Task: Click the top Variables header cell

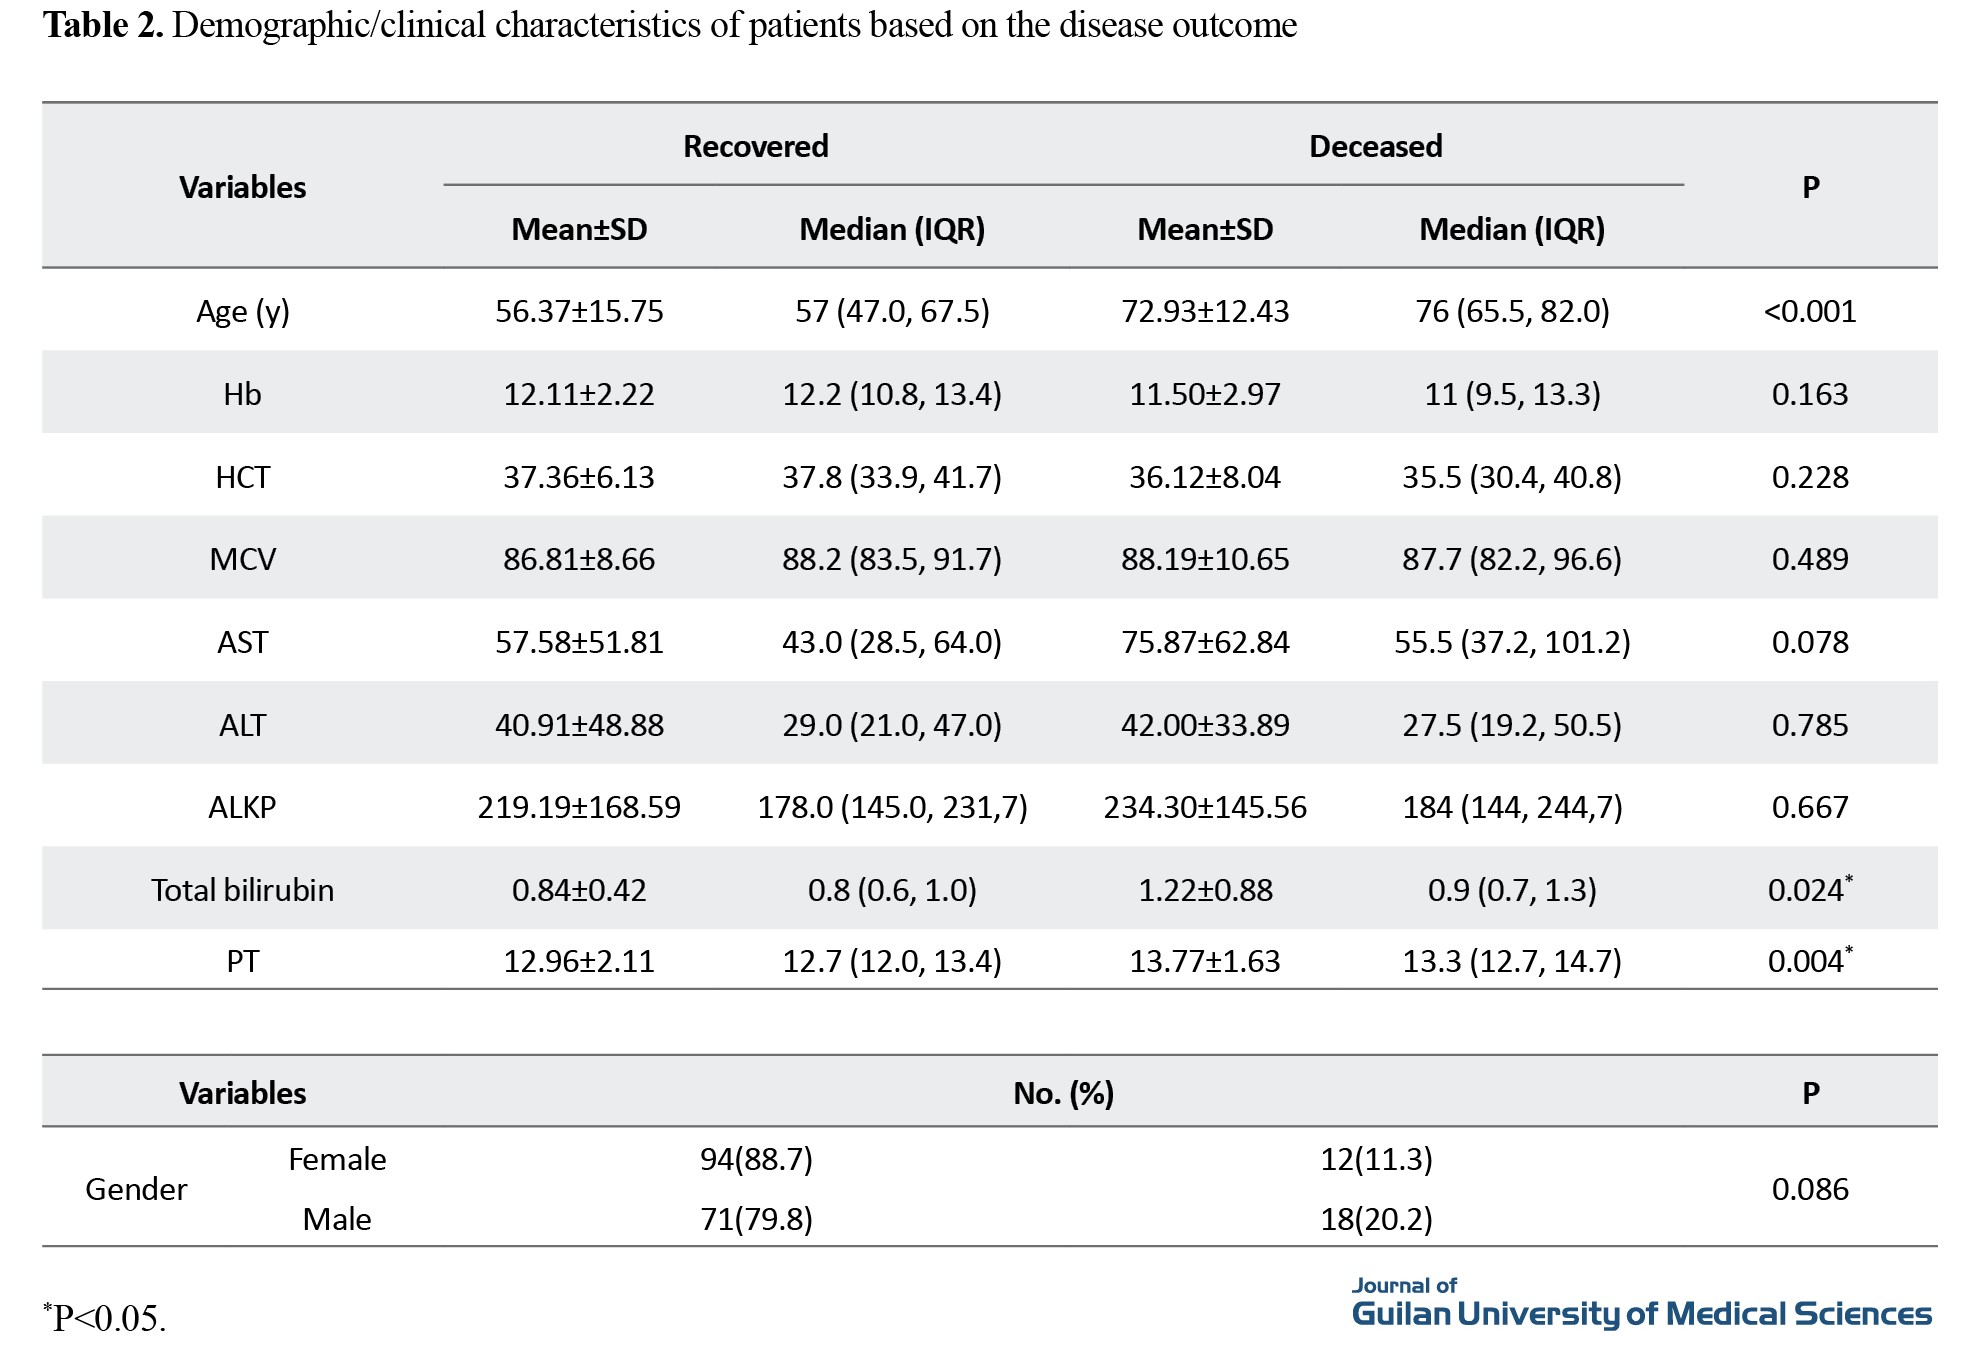Action: (242, 188)
